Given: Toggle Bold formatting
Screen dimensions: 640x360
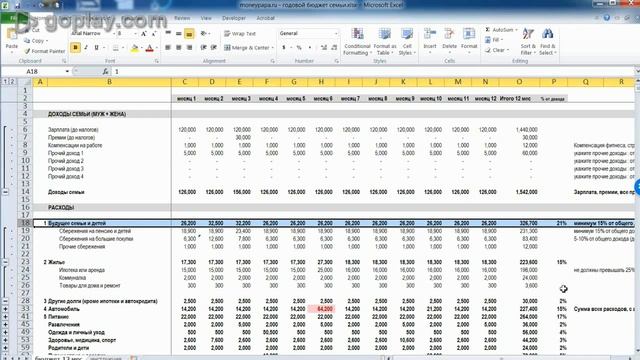Looking at the screenshot, I should click(76, 48).
